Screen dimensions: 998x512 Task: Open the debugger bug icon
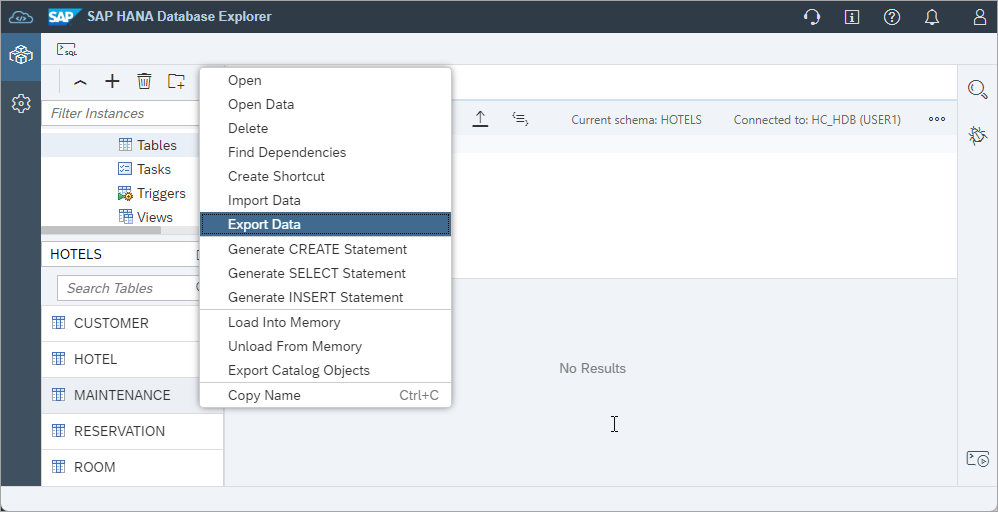coord(978,135)
